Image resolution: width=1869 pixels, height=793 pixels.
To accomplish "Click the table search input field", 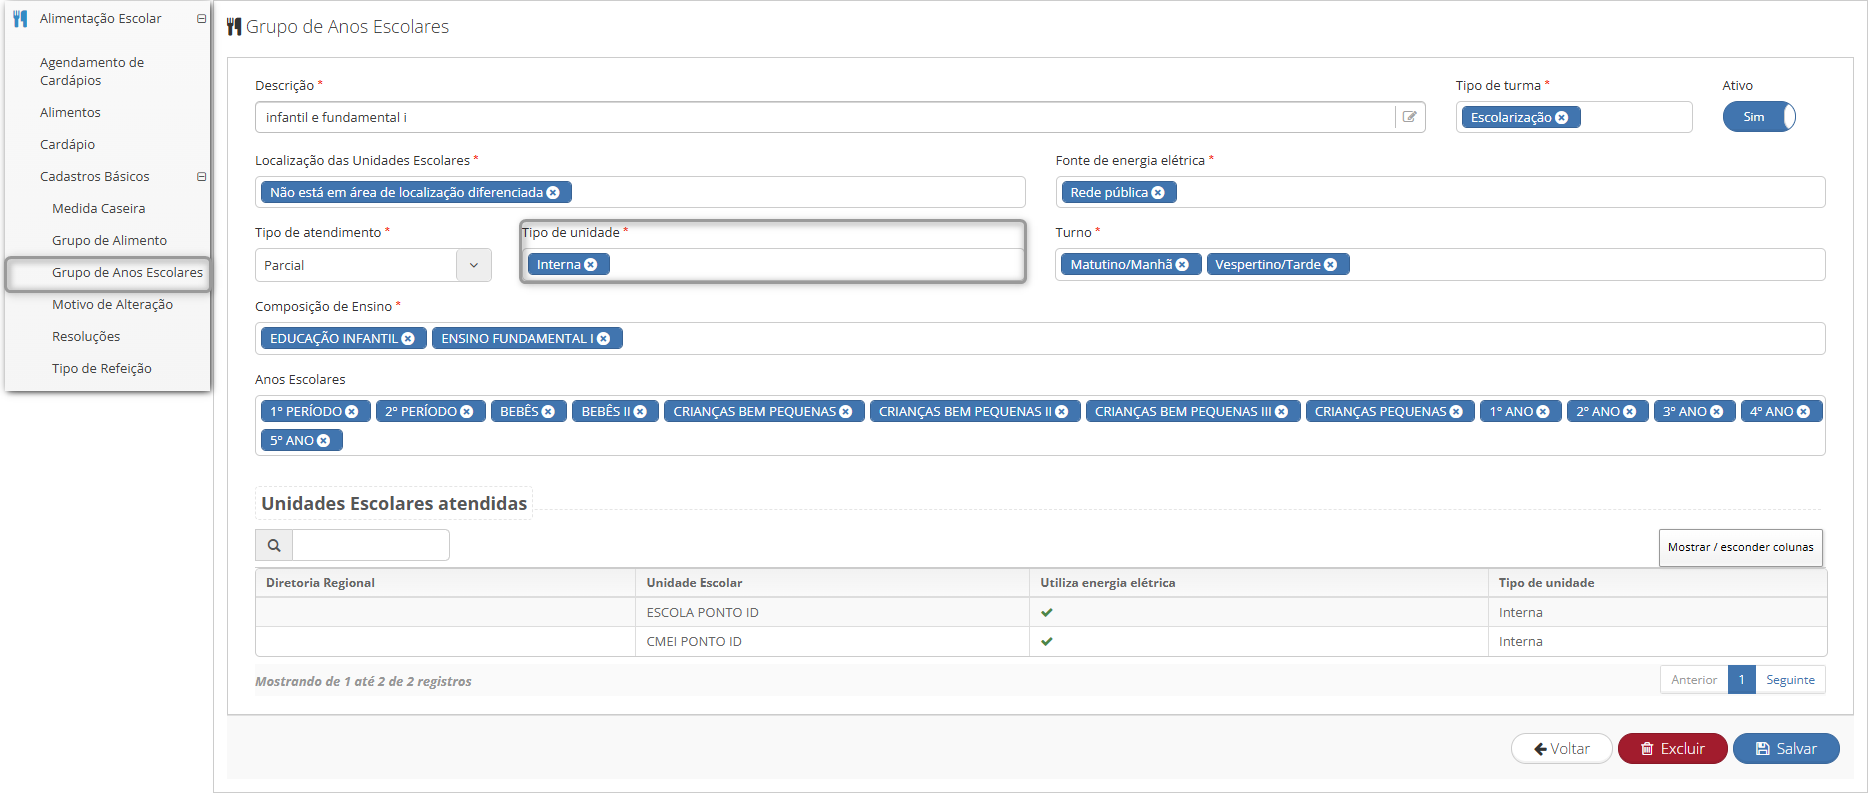I will (370, 545).
